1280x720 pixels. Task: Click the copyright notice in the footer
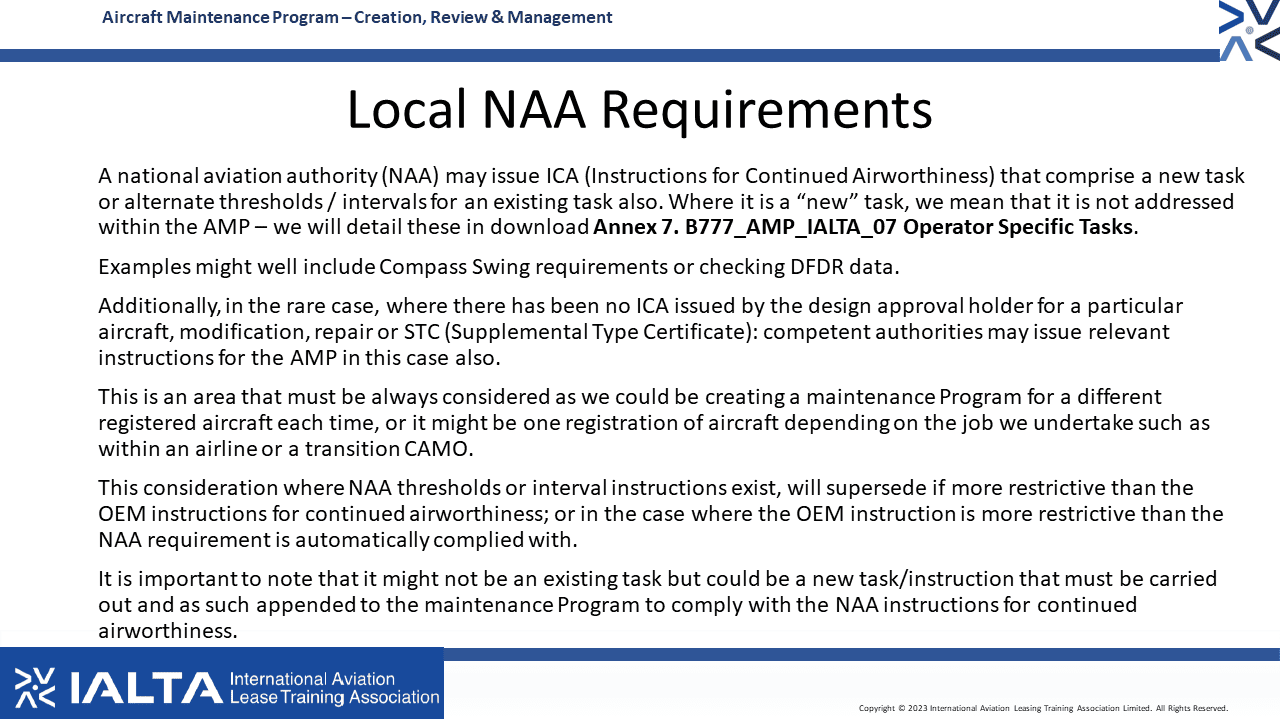1043,708
